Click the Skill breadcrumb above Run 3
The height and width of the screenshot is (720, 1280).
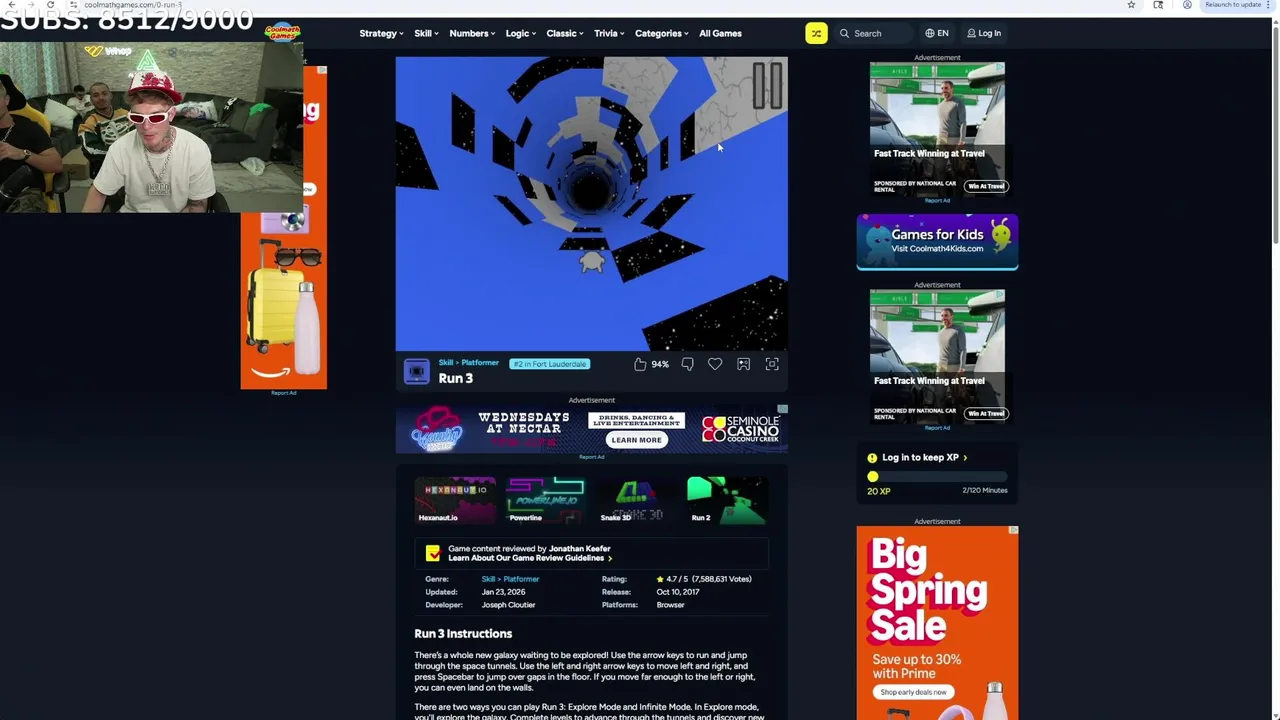click(446, 363)
